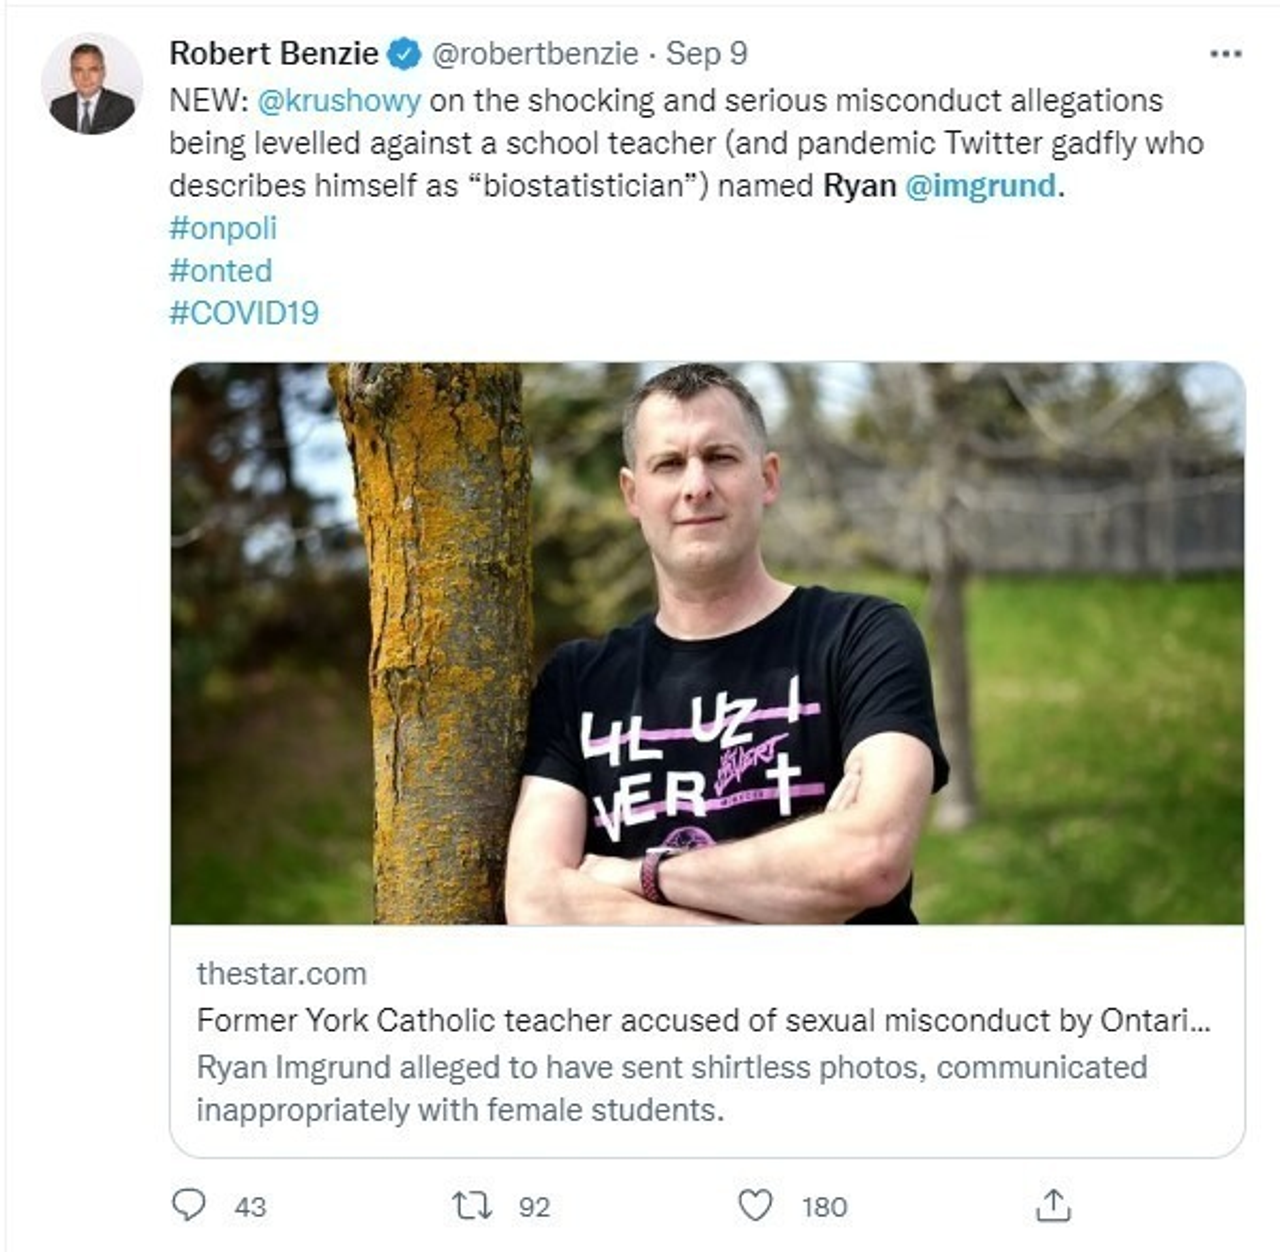The width and height of the screenshot is (1280, 1252).
Task: Click the thestar.com source domain
Action: coord(281,974)
